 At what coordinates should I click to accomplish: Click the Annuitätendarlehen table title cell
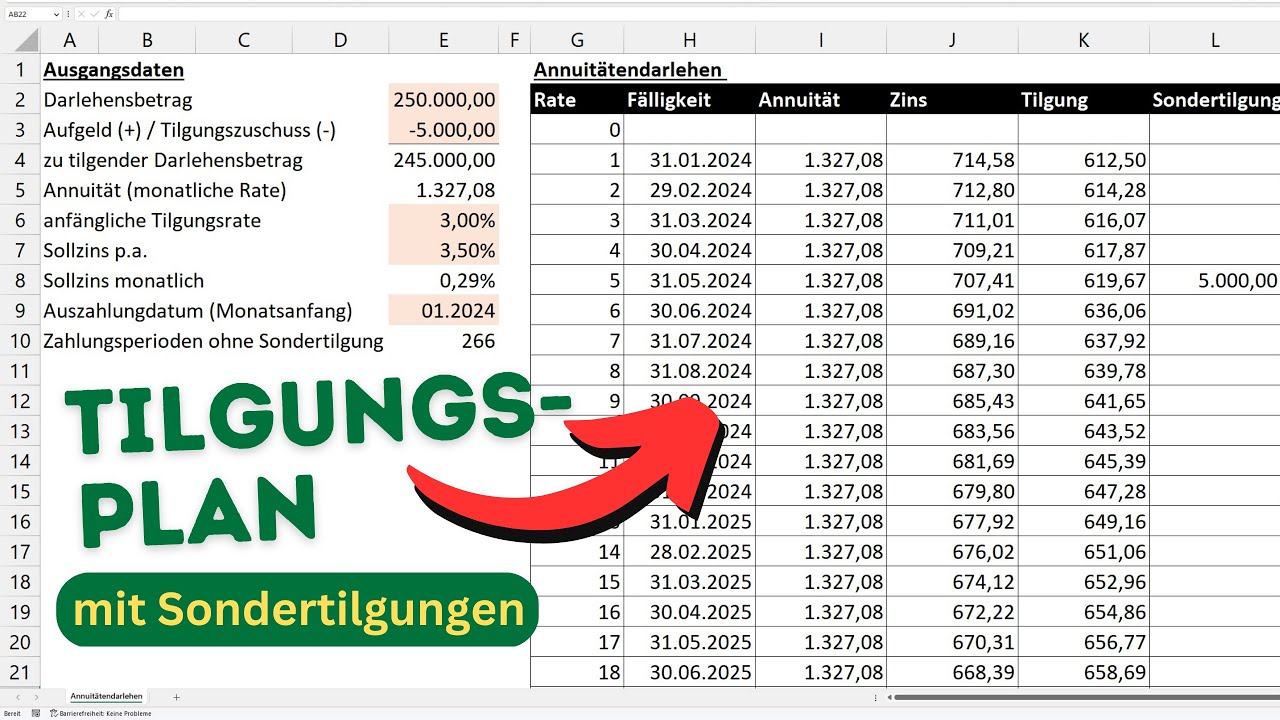click(x=629, y=70)
